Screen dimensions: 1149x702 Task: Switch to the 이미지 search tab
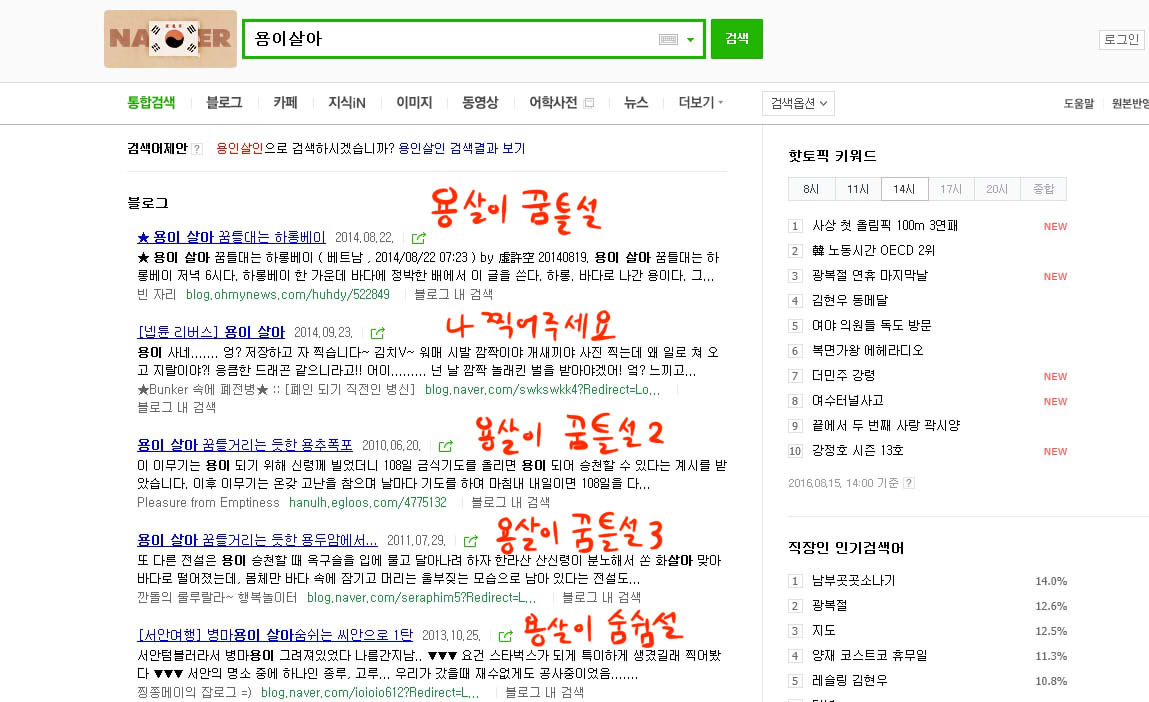pos(414,102)
